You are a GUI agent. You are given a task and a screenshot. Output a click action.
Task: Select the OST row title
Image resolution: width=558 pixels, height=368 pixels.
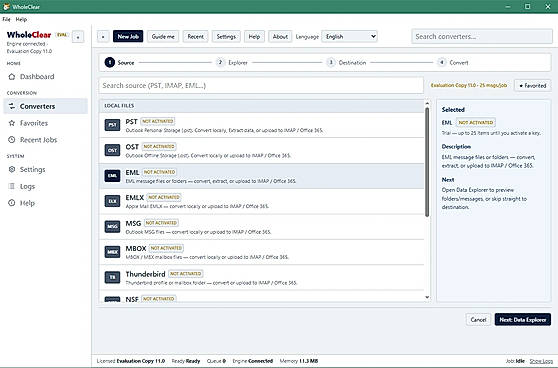(132, 147)
